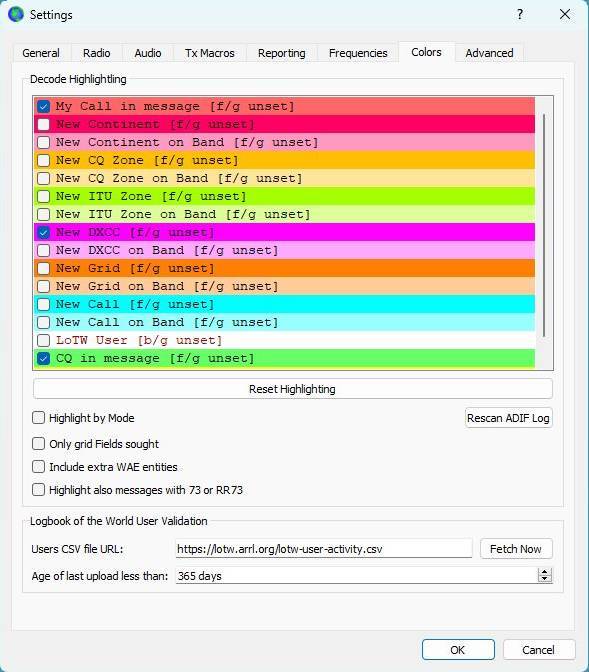
Task: Enable New Continent highlighting checkbox
Action: tap(43, 124)
